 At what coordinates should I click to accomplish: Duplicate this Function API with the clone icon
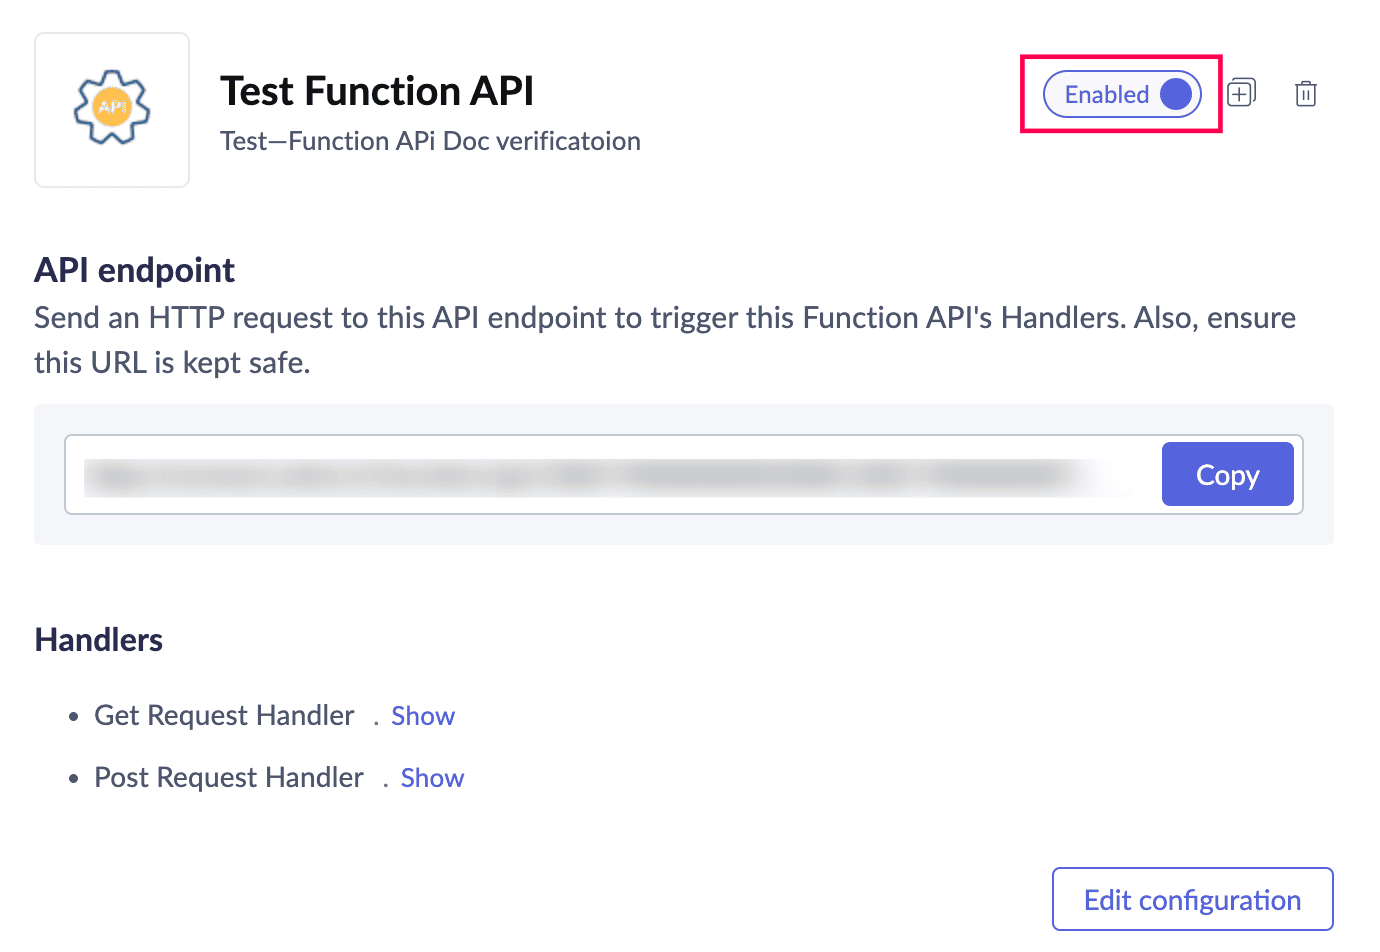(1241, 93)
